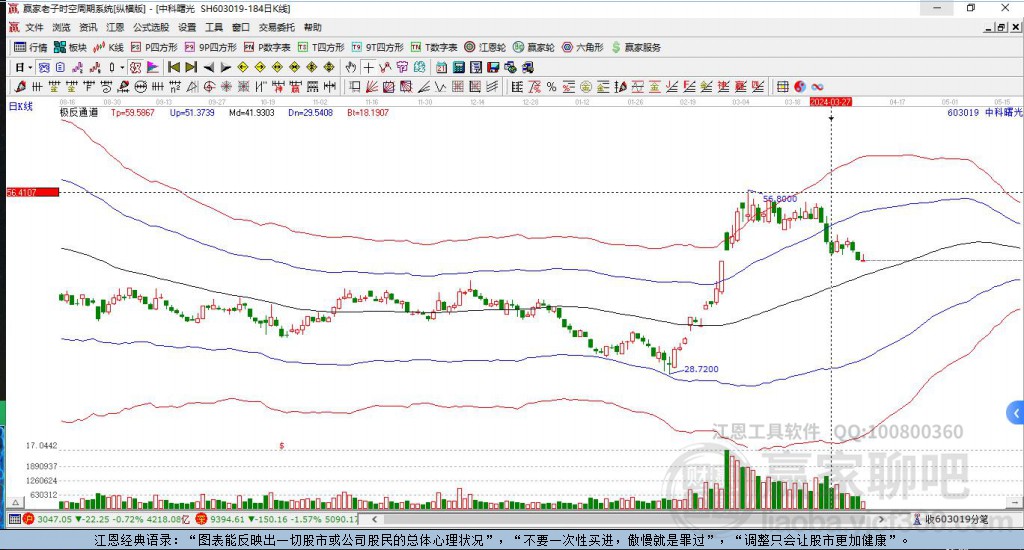Click the yin-yang taiji icon

tap(801, 87)
